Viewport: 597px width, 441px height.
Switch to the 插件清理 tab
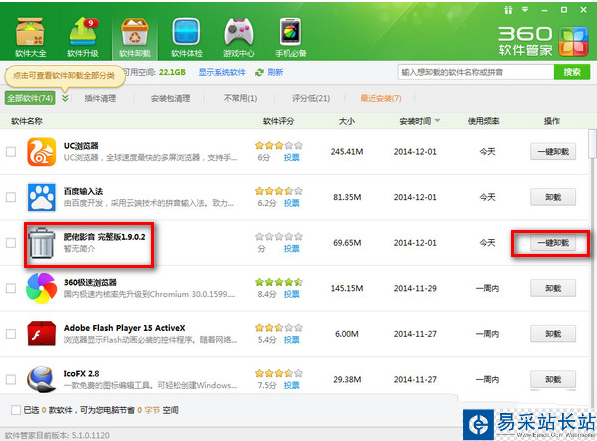[x=100, y=98]
